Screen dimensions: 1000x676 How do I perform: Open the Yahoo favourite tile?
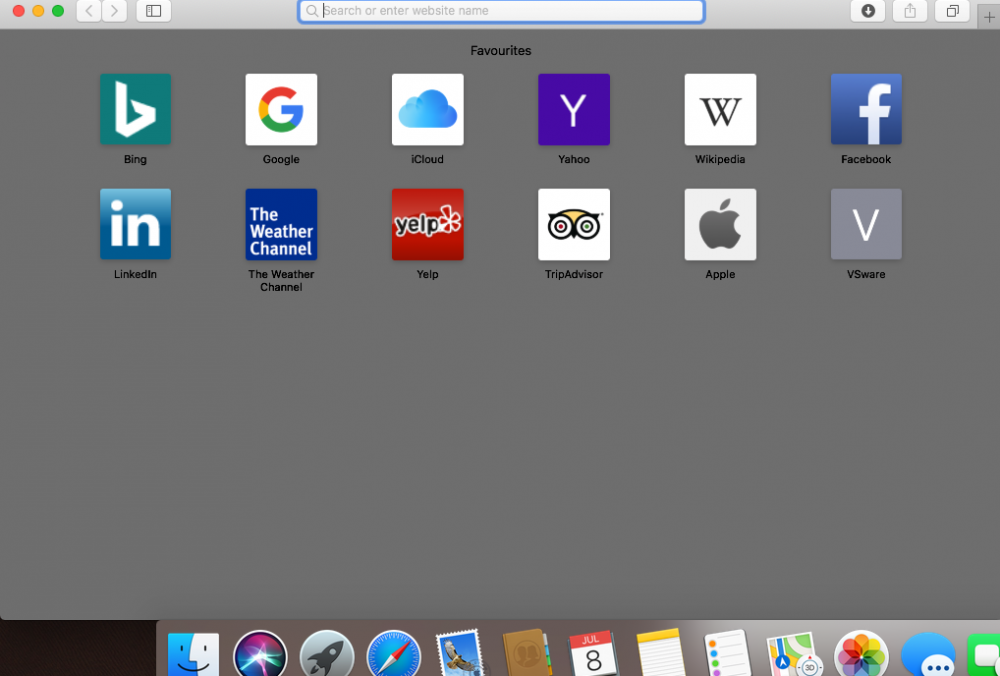(574, 109)
